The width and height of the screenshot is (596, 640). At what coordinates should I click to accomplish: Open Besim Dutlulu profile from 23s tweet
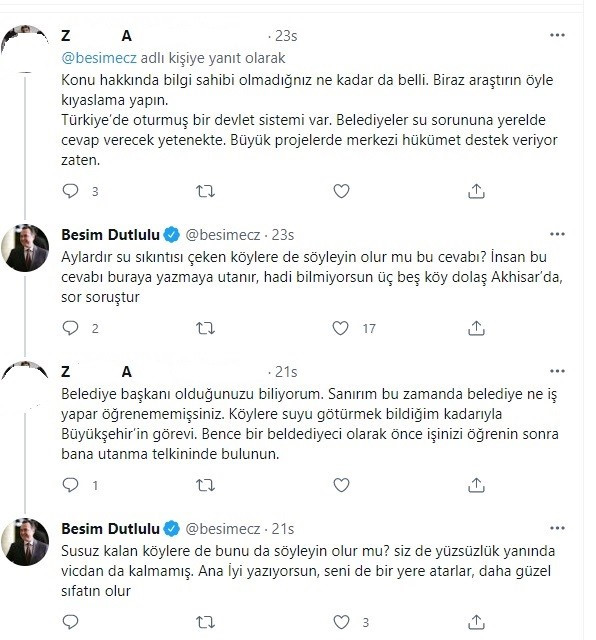click(x=110, y=235)
